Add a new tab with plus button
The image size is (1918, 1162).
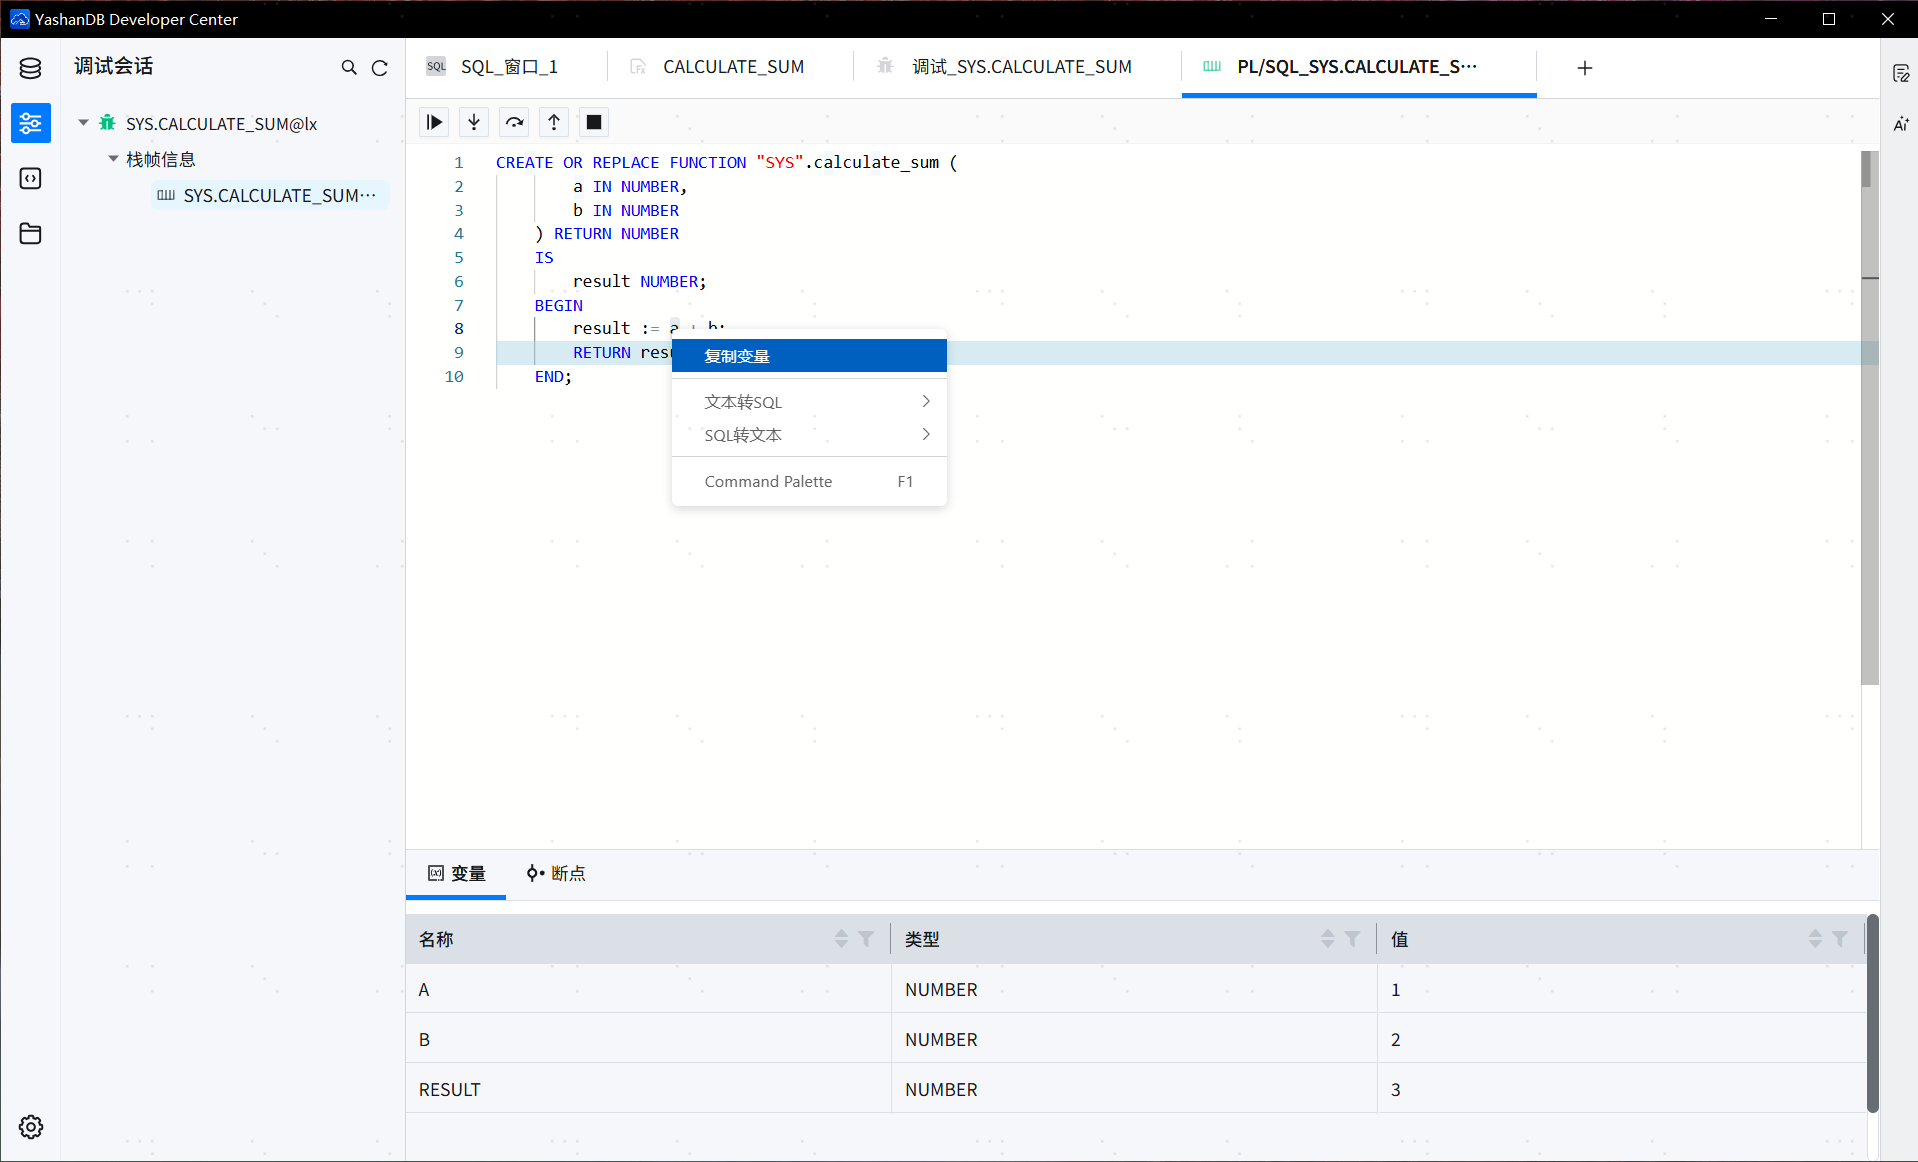[x=1585, y=68]
